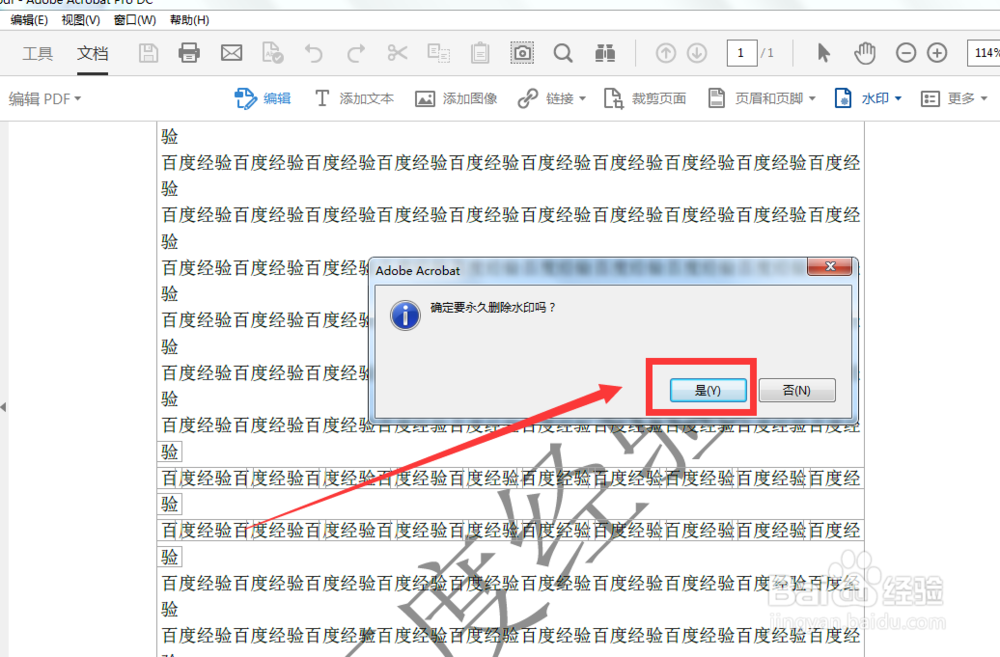Switch to the 文档 tab
Screen dimensions: 1000x657
click(92, 54)
